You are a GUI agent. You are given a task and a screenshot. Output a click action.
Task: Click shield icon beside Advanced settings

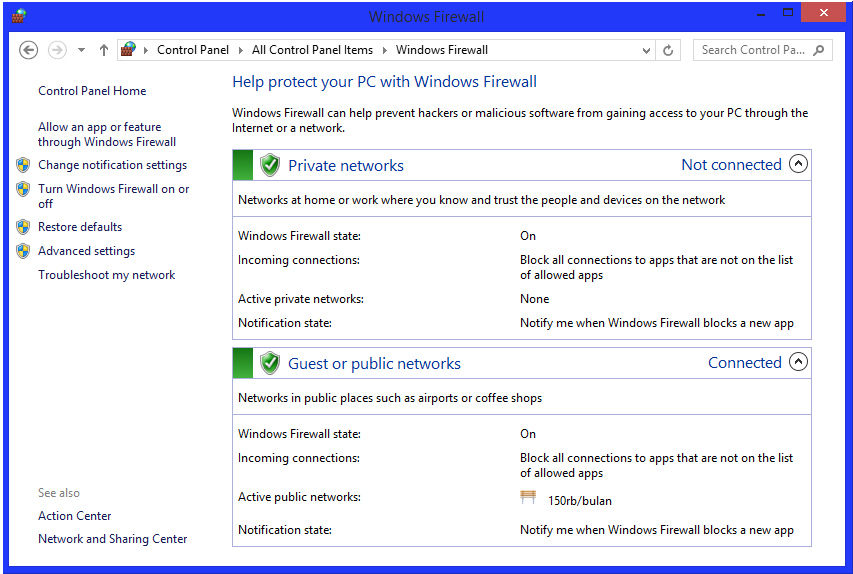click(x=23, y=251)
